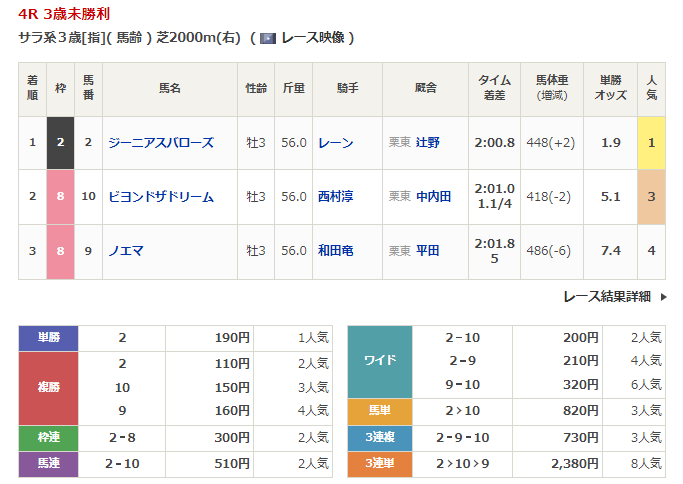Image resolution: width=683 pixels, height=484 pixels.
Task: Open the ノエマ horse profile link
Action: (125, 251)
